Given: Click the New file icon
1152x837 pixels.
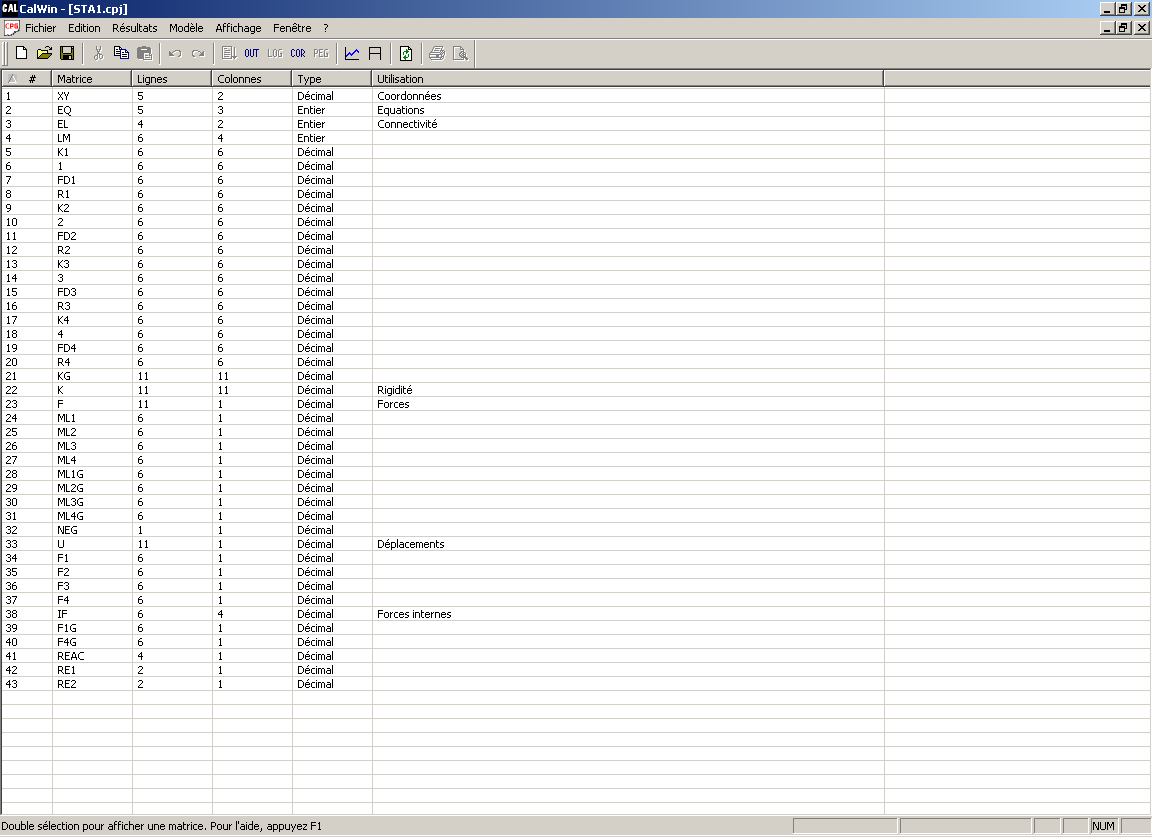Looking at the screenshot, I should pyautogui.click(x=21, y=53).
